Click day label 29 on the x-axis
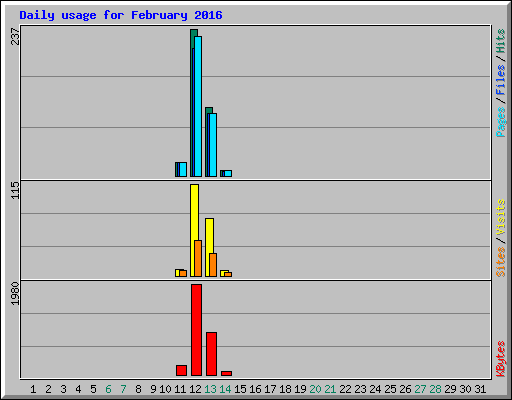 450,389
